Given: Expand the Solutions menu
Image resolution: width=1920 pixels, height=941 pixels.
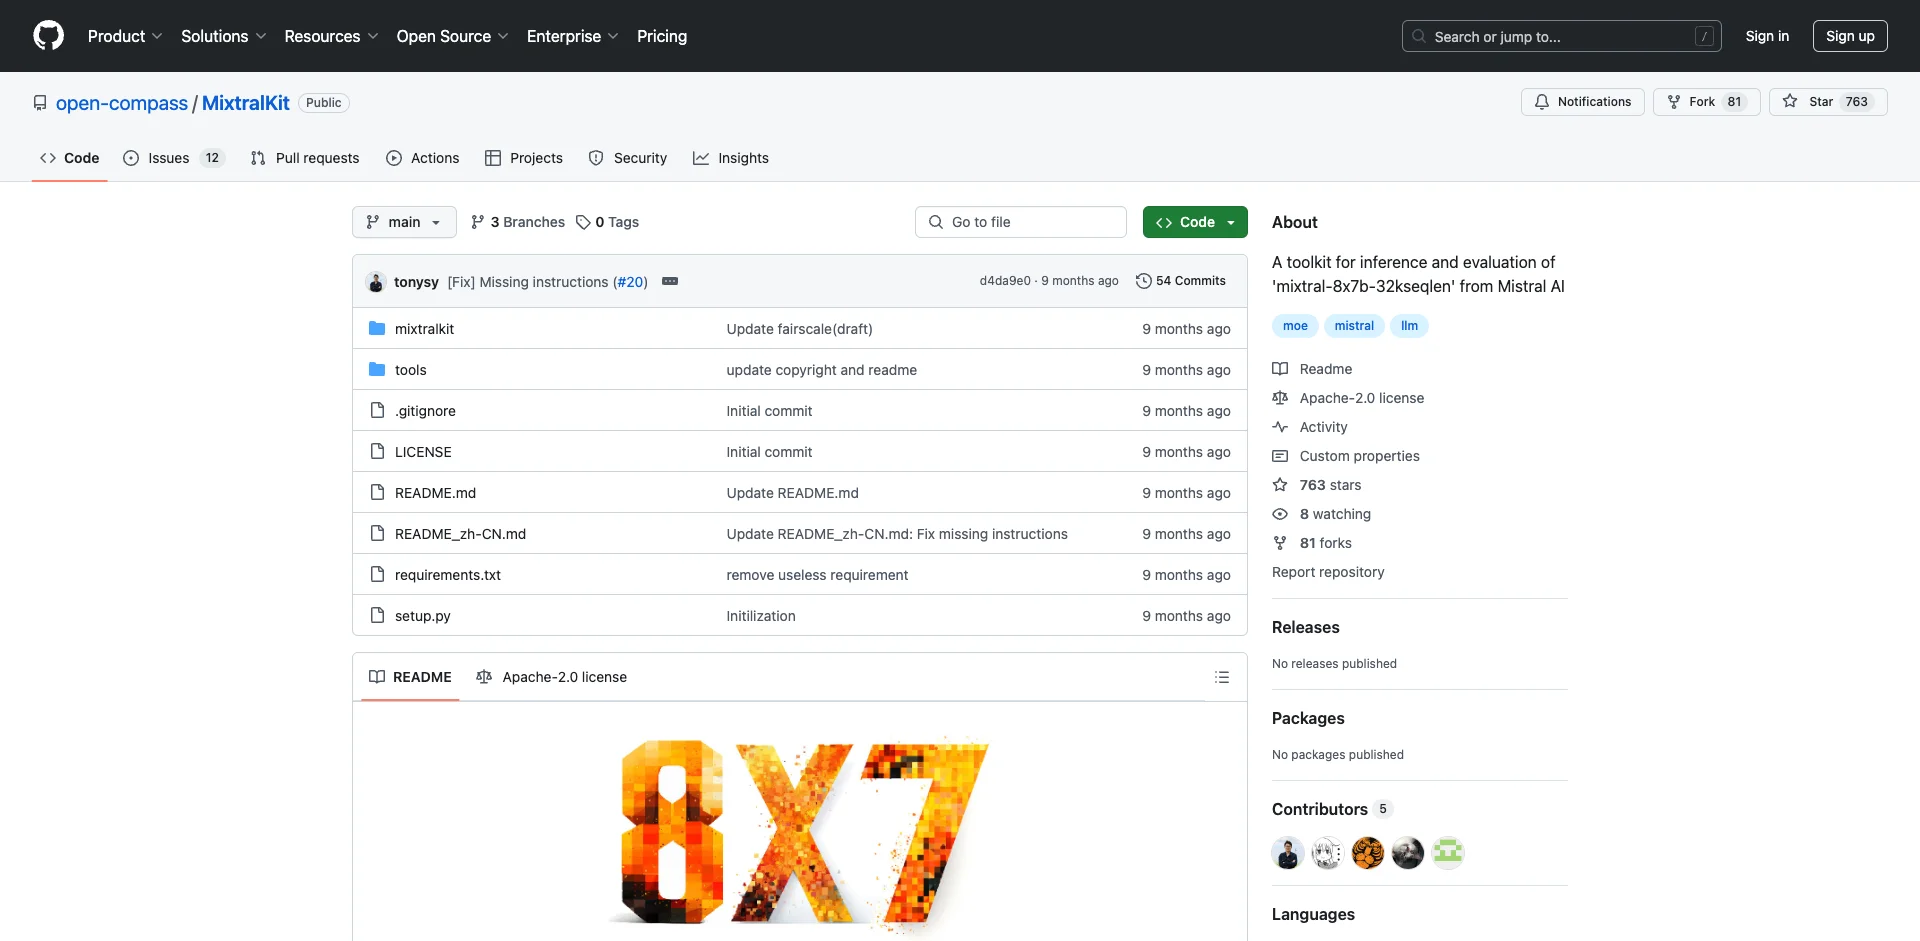Looking at the screenshot, I should pos(223,36).
